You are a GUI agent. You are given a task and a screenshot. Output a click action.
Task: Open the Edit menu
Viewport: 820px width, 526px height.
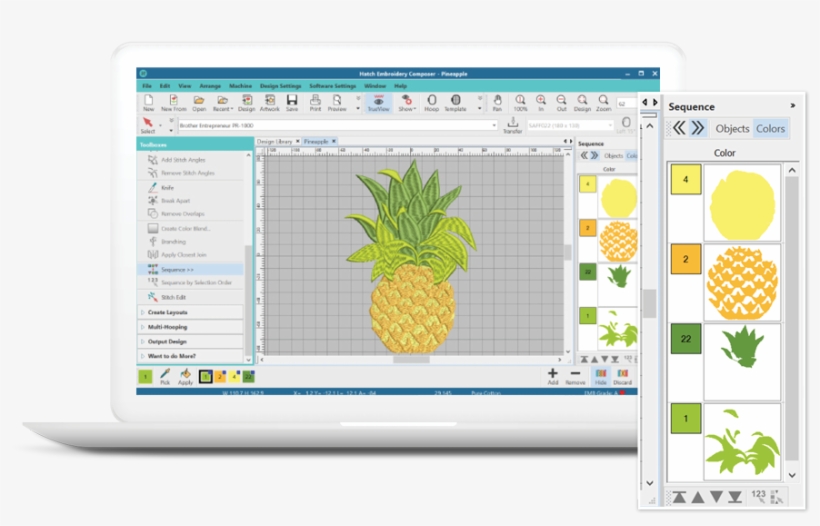tap(165, 86)
